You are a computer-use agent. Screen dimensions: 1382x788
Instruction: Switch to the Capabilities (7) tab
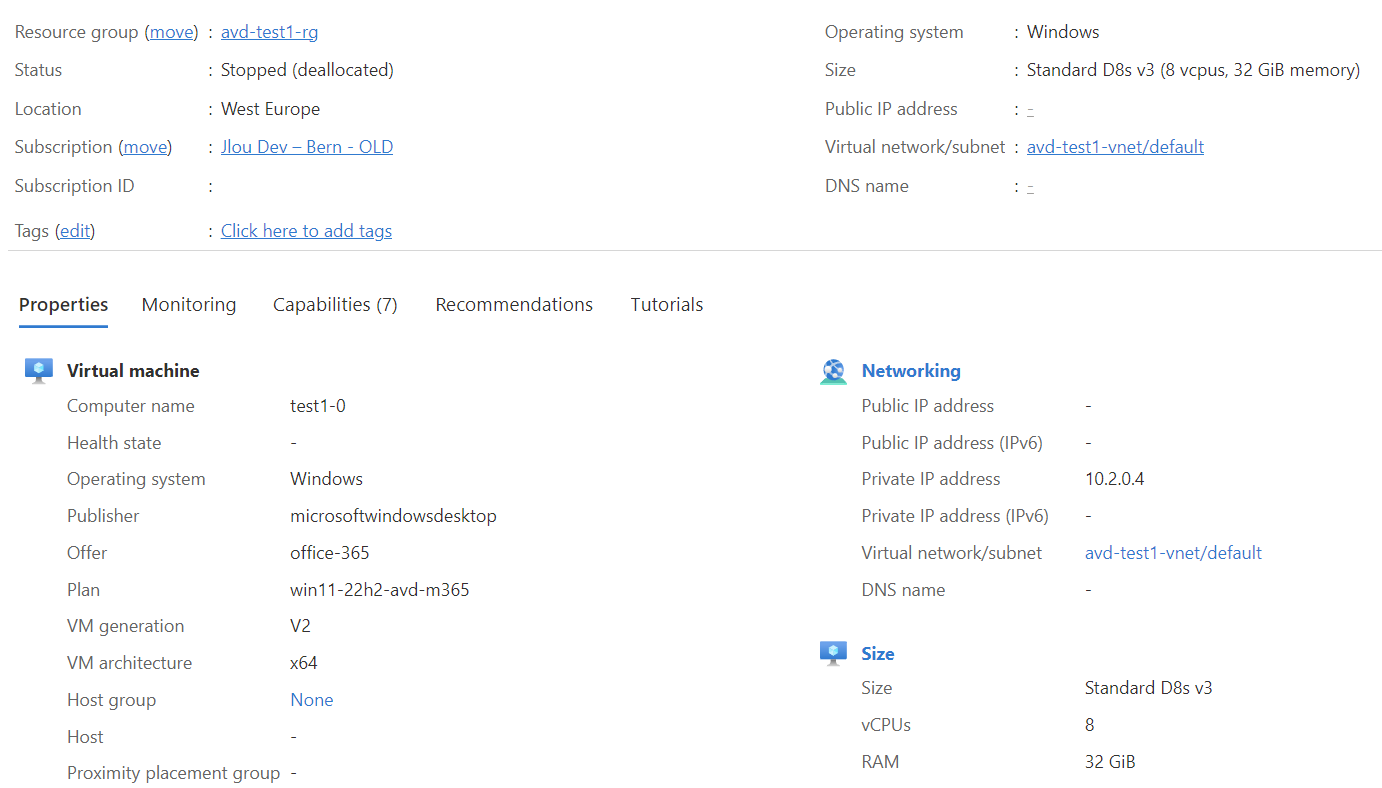[335, 305]
